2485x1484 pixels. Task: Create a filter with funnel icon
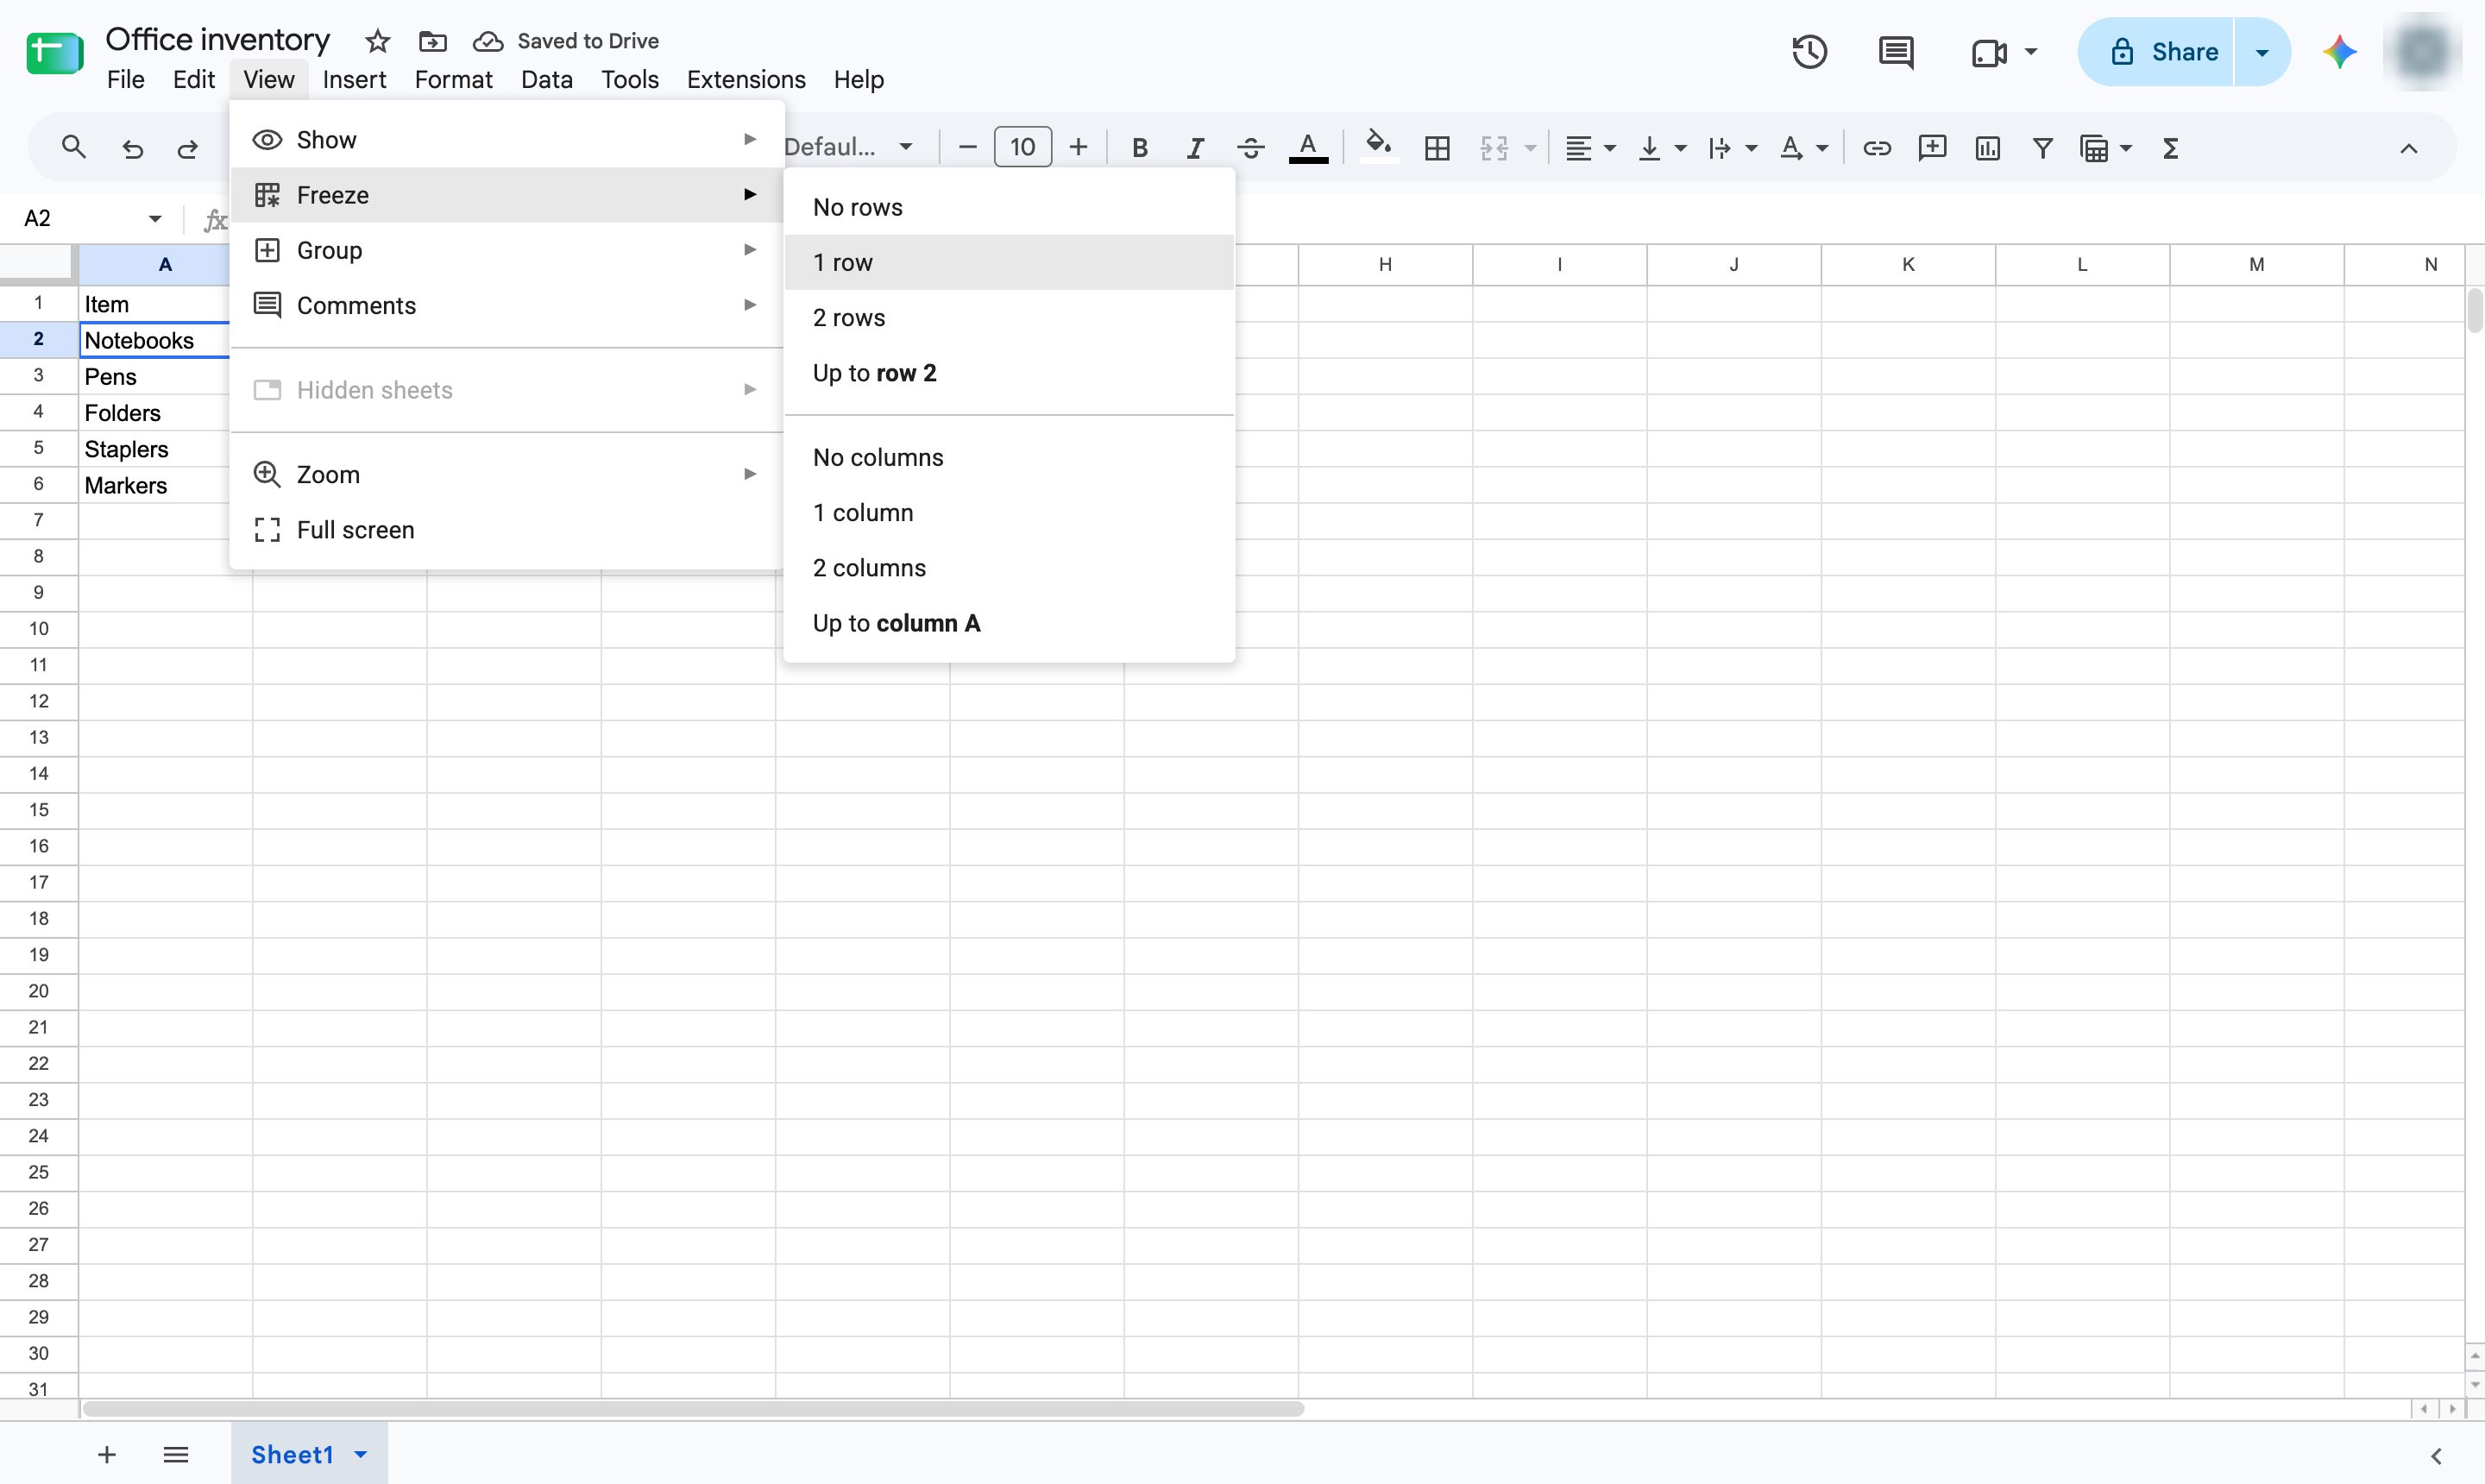pos(2042,148)
